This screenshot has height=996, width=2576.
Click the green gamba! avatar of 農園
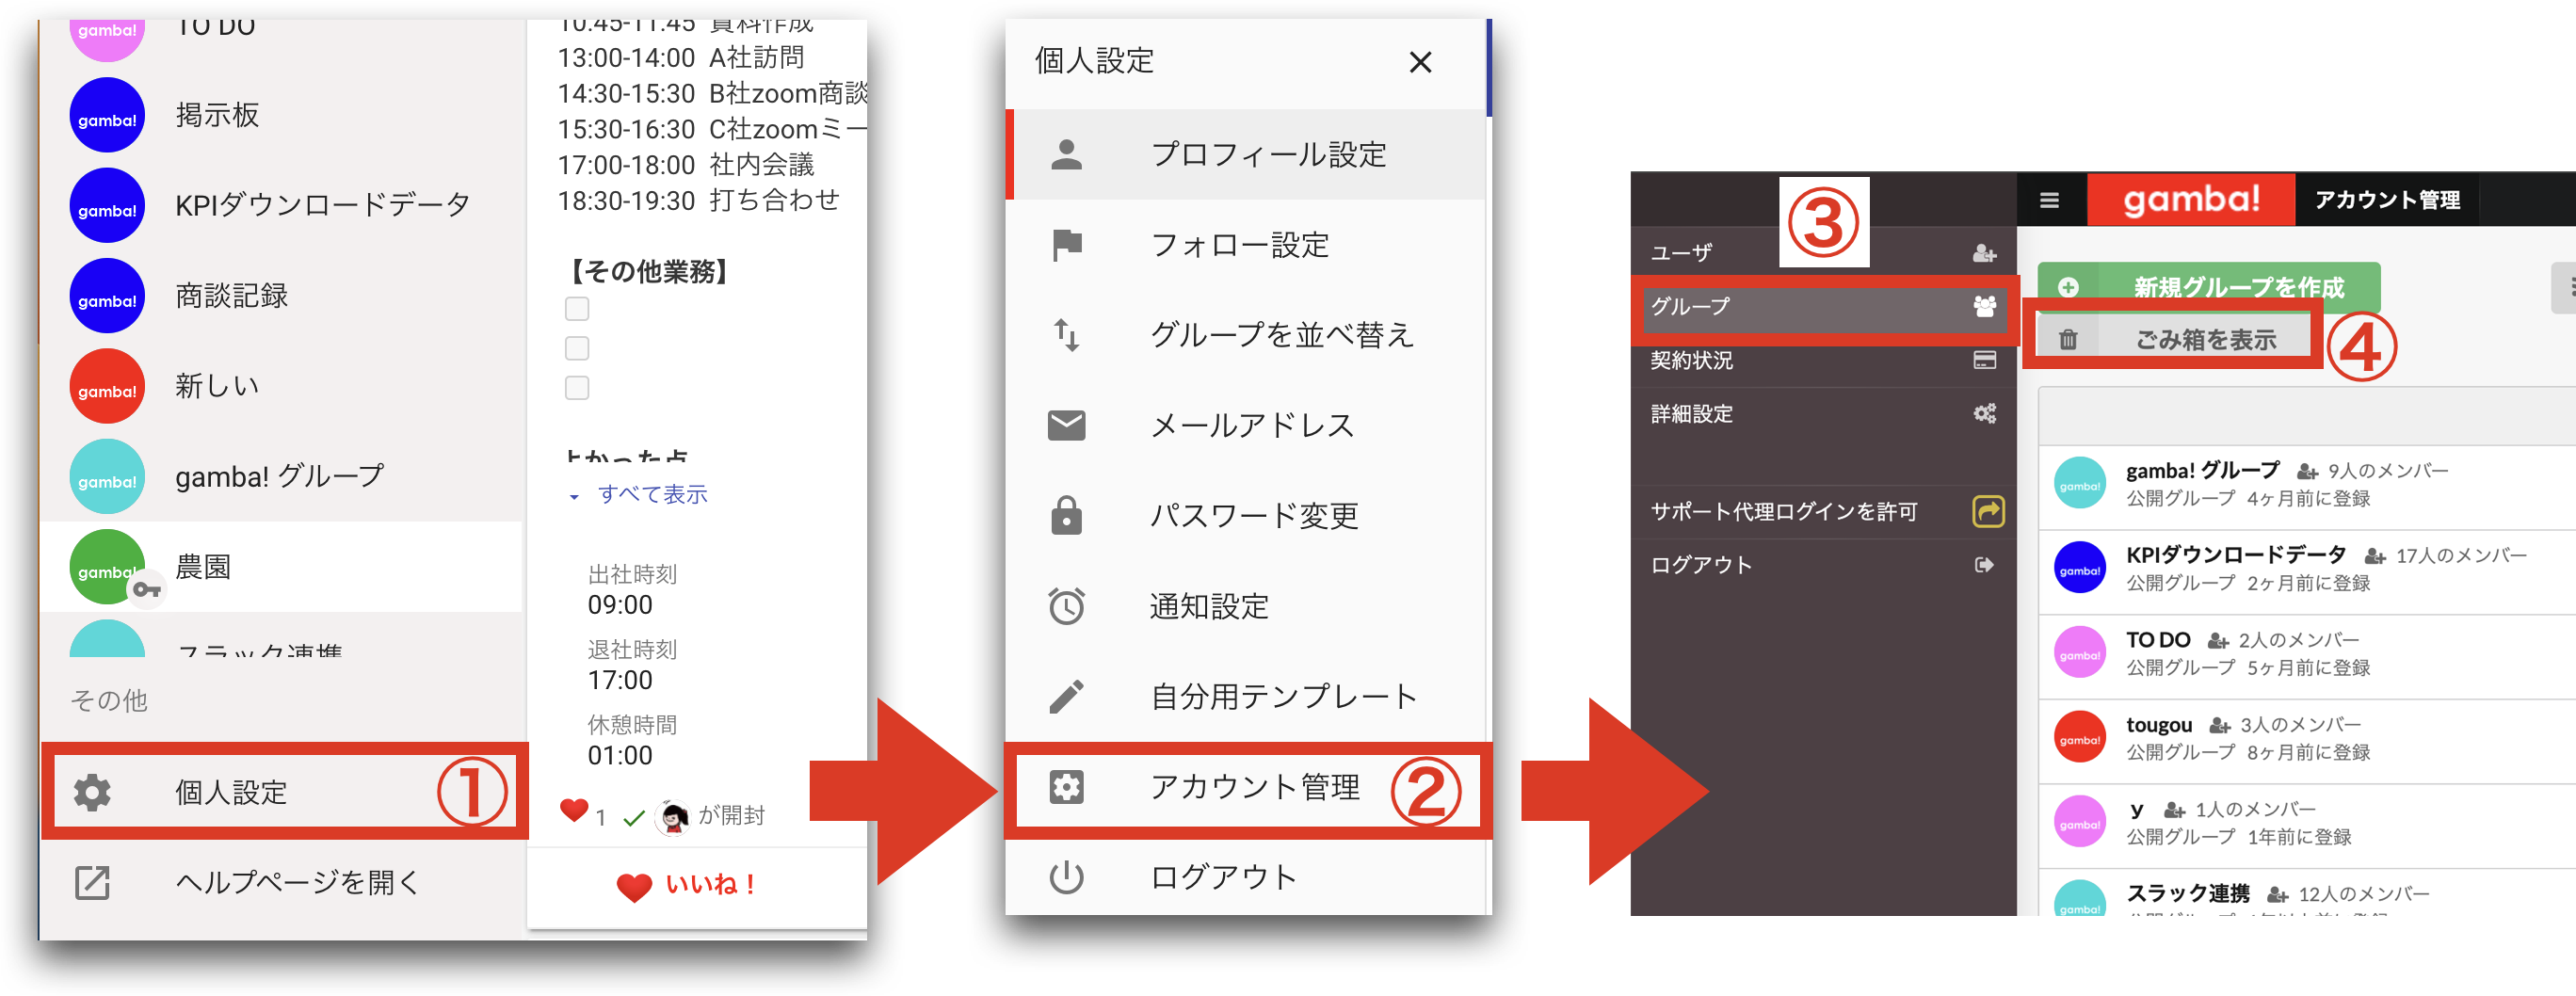click(x=107, y=566)
